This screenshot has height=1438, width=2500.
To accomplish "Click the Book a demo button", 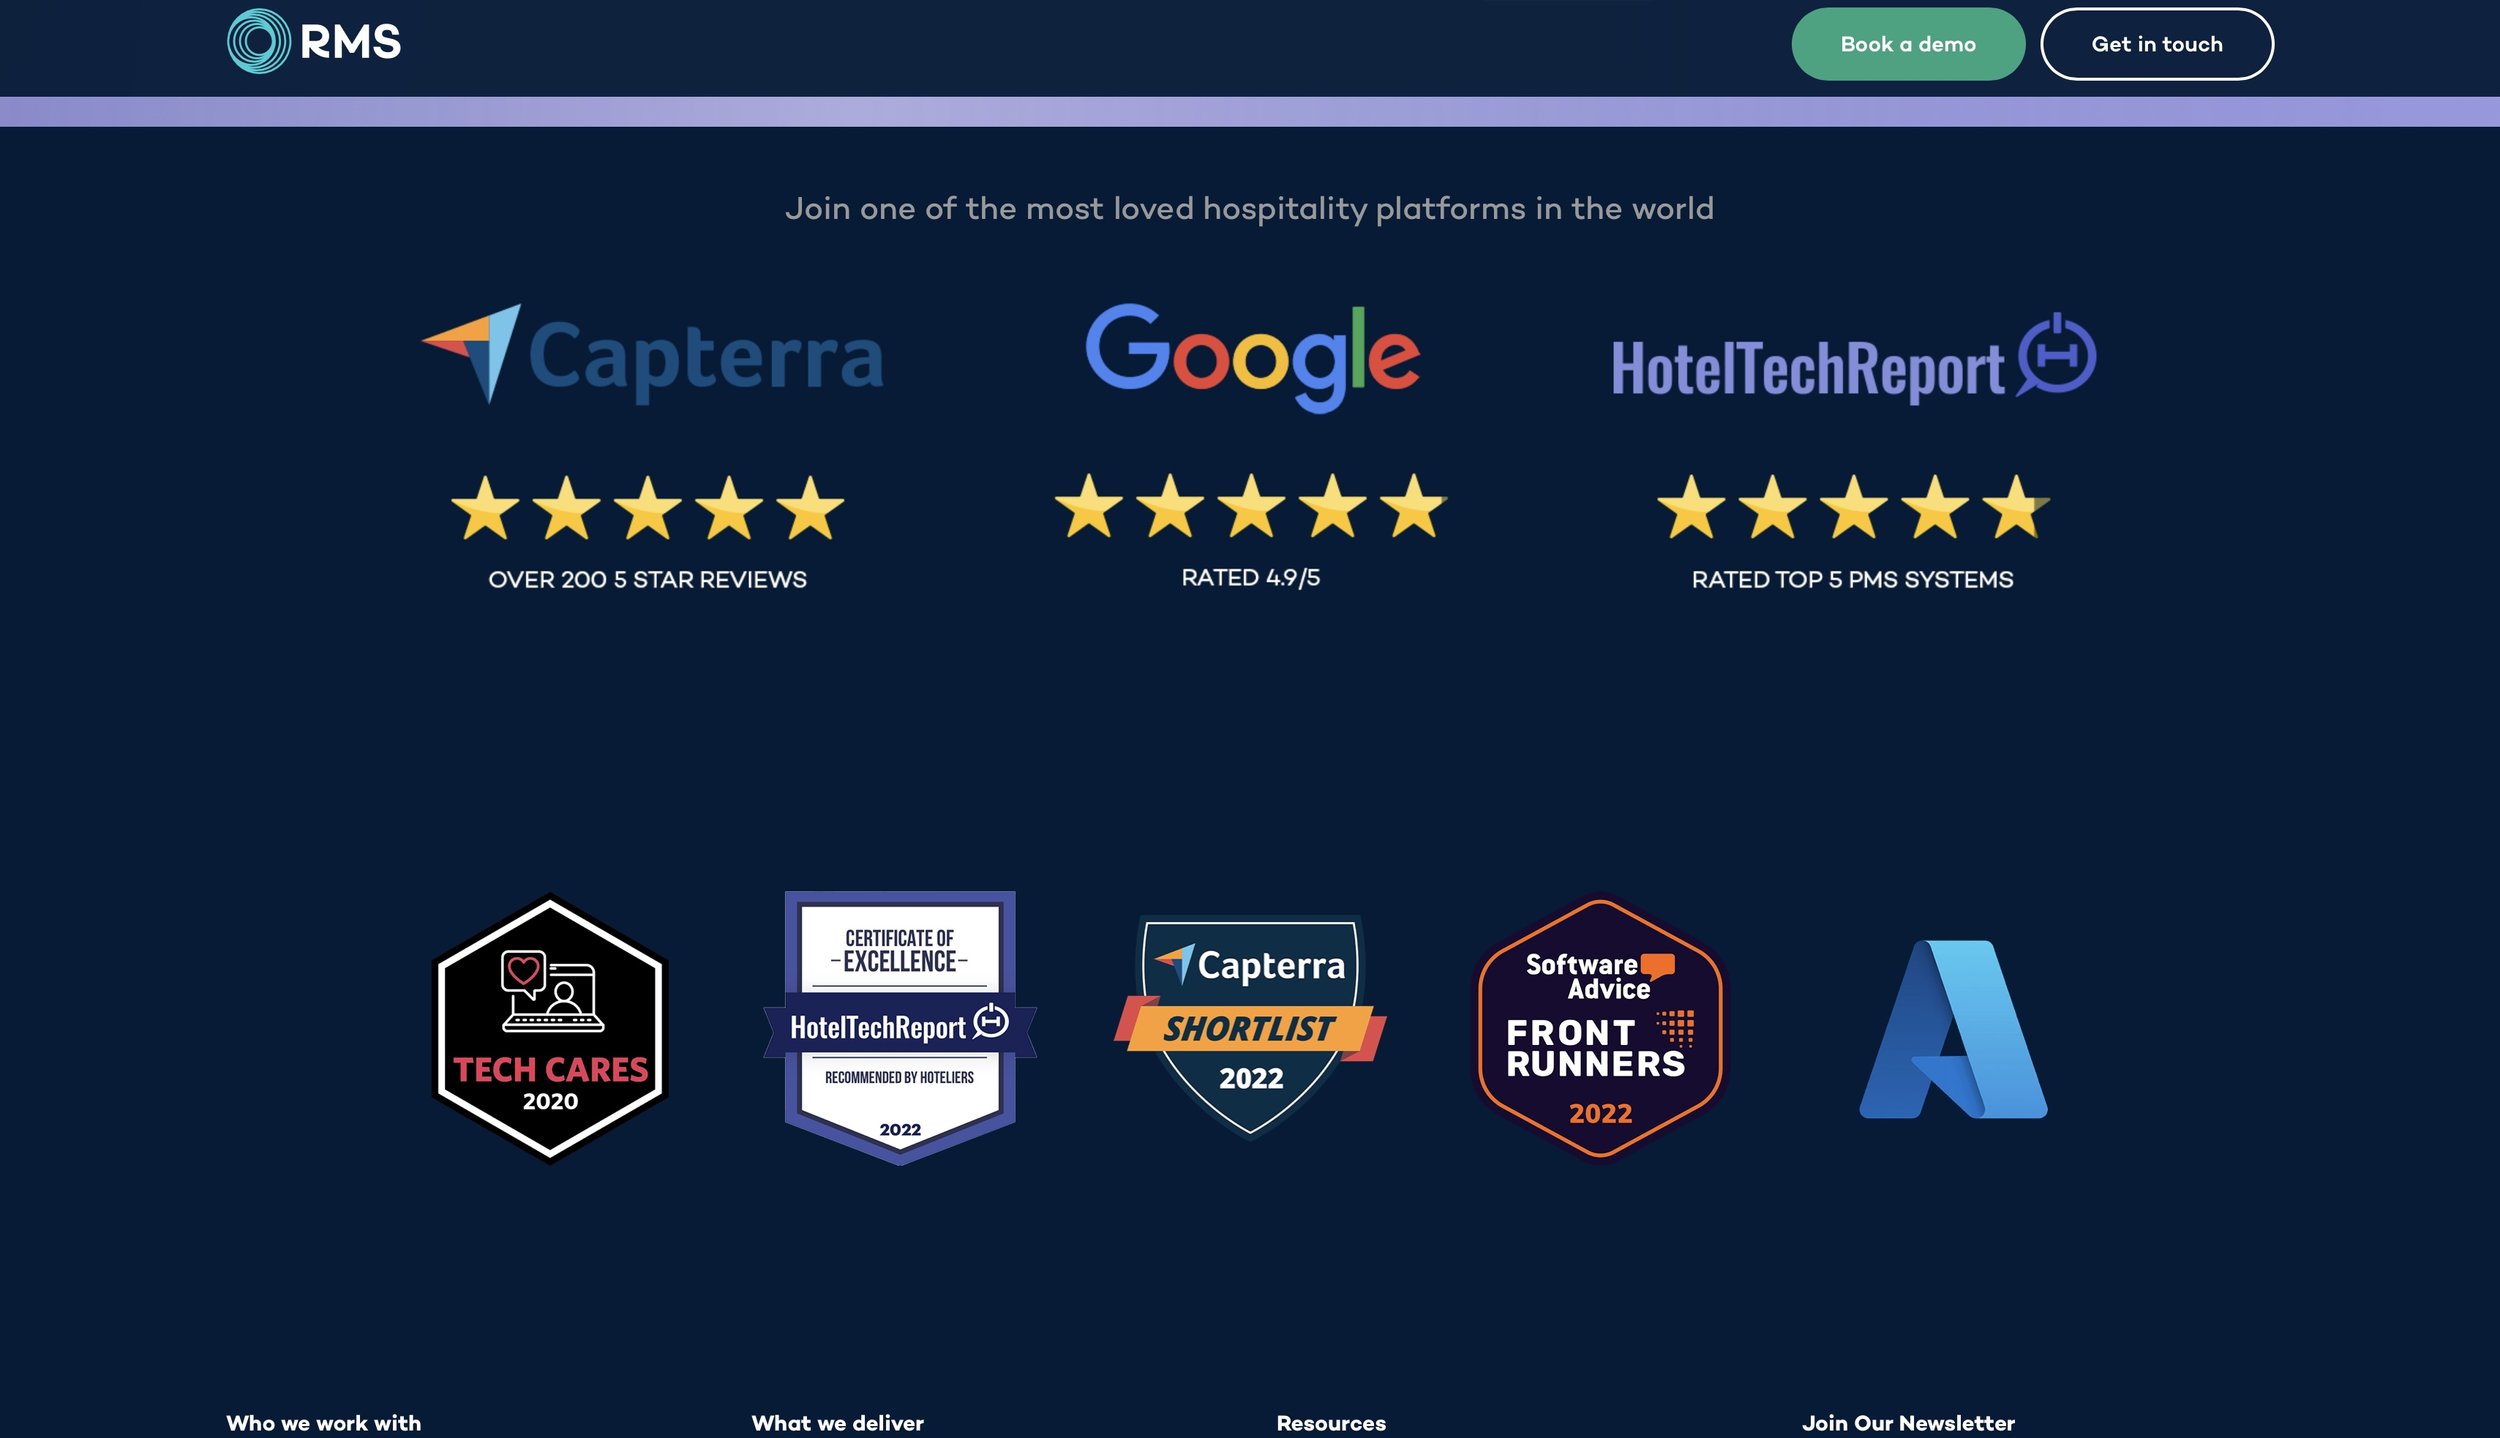I will click(x=1908, y=44).
